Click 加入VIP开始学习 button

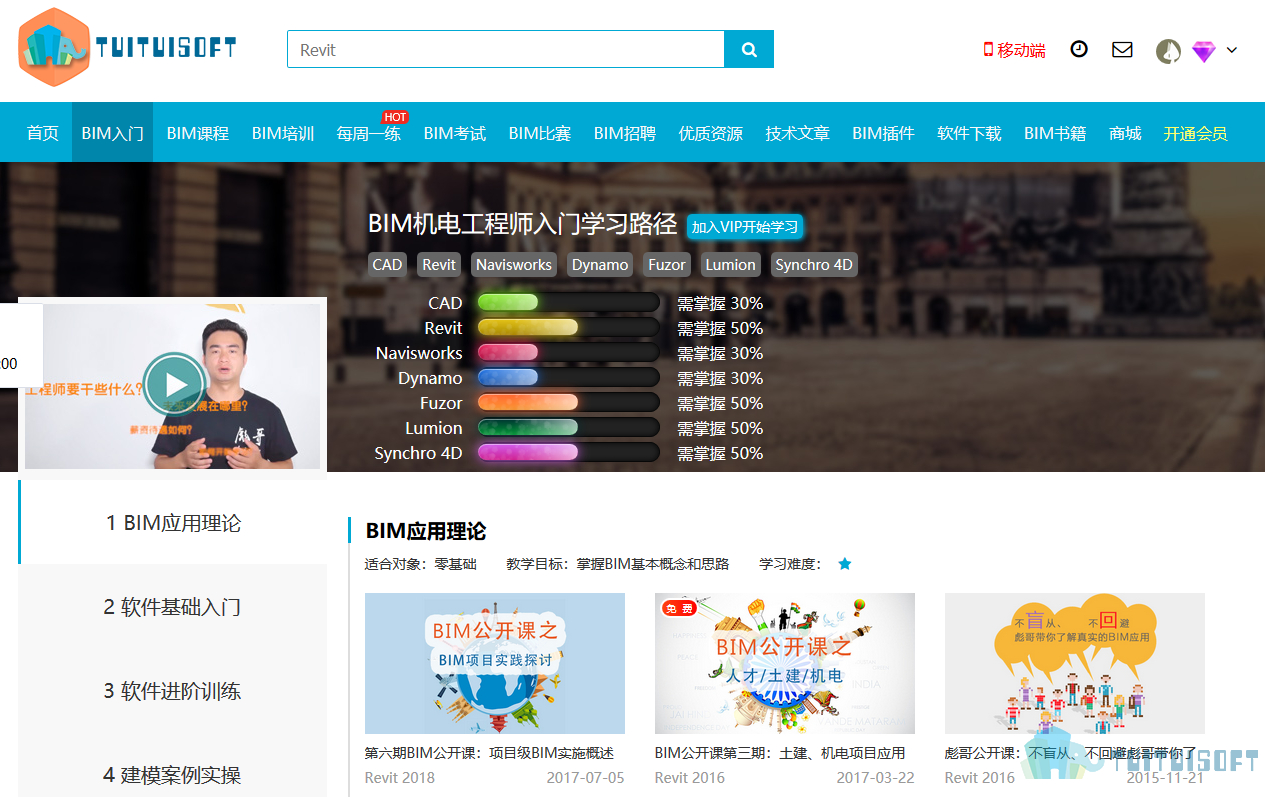745,227
